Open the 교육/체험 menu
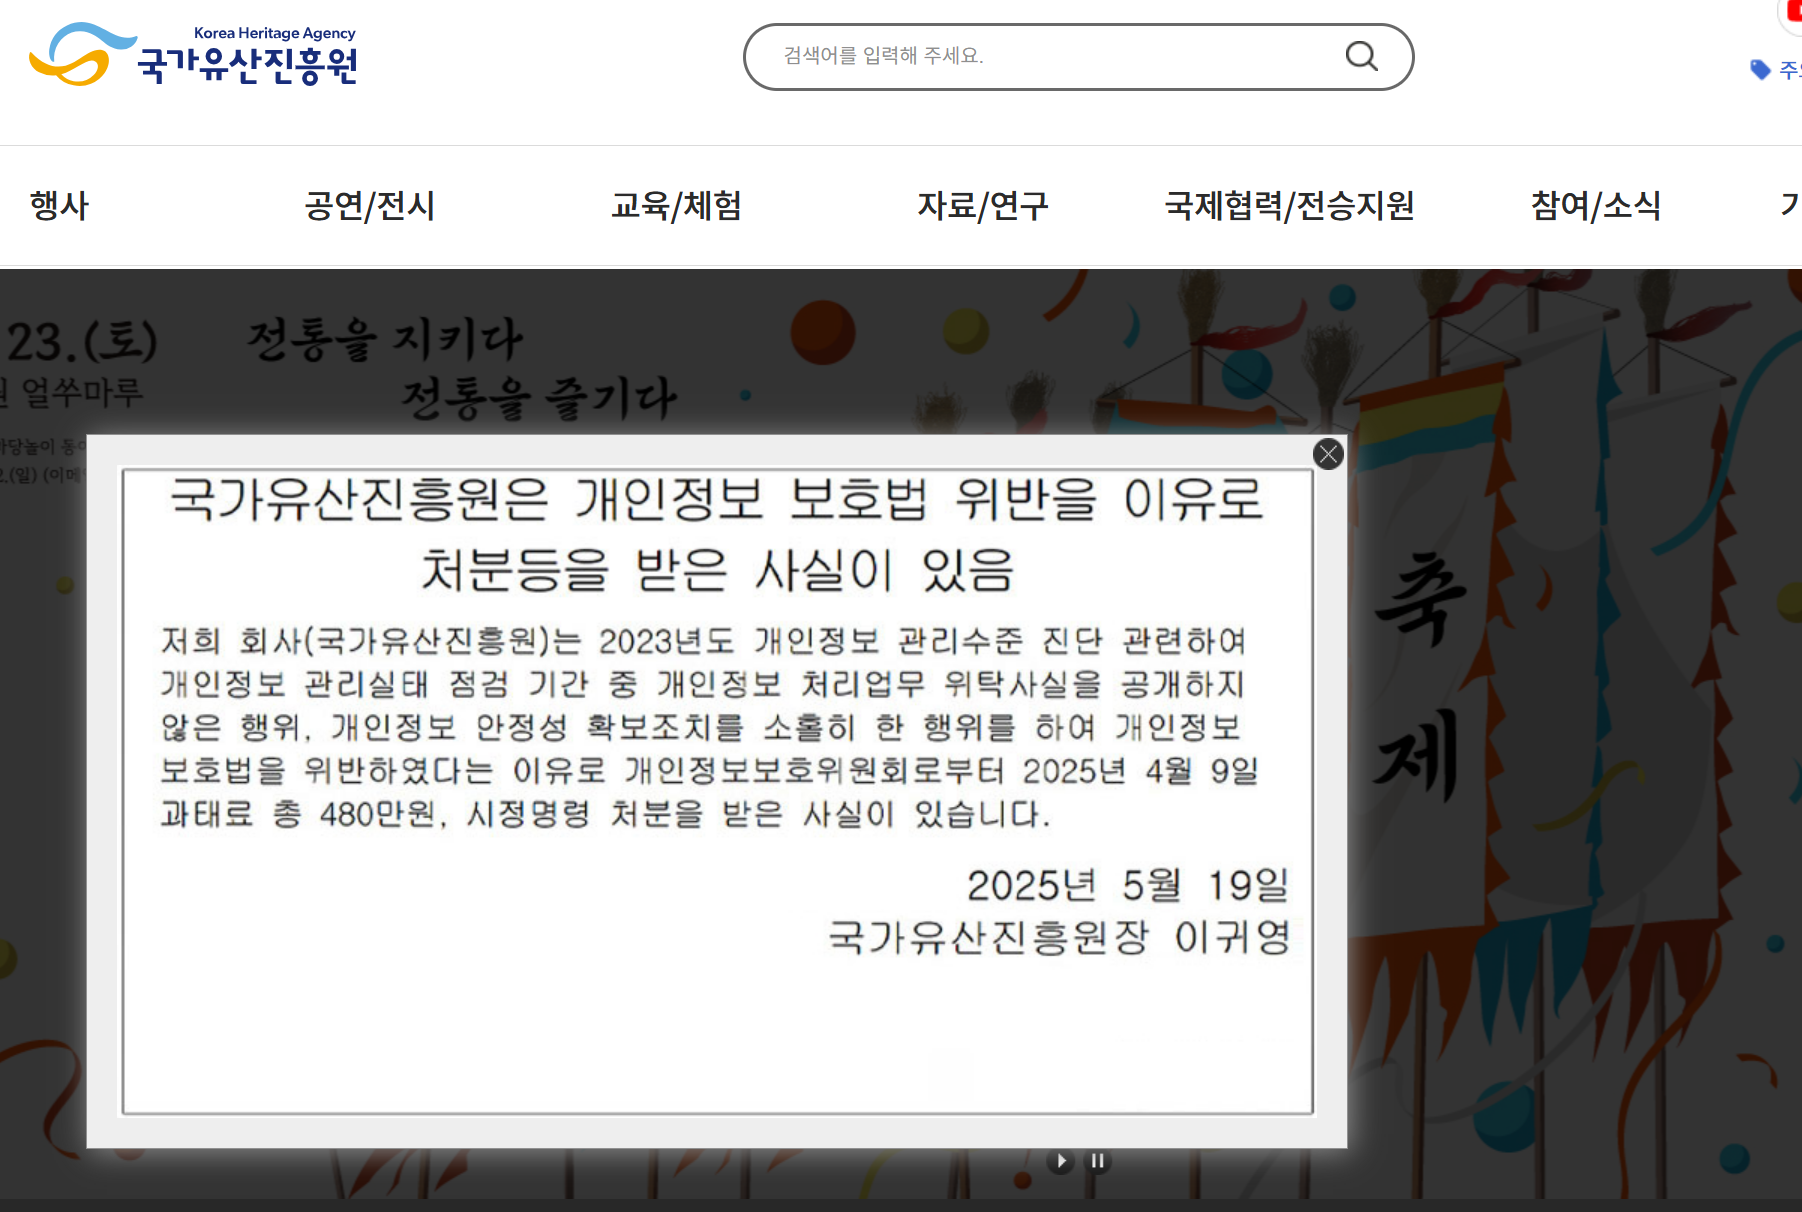Viewport: 1802px width, 1212px height. (677, 206)
